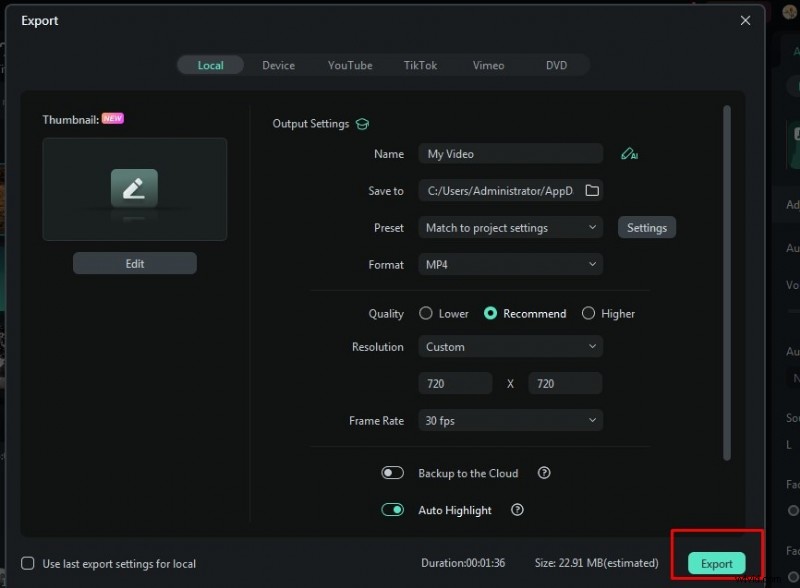Disable the Auto Highlight toggle
800x588 pixels.
[392, 510]
